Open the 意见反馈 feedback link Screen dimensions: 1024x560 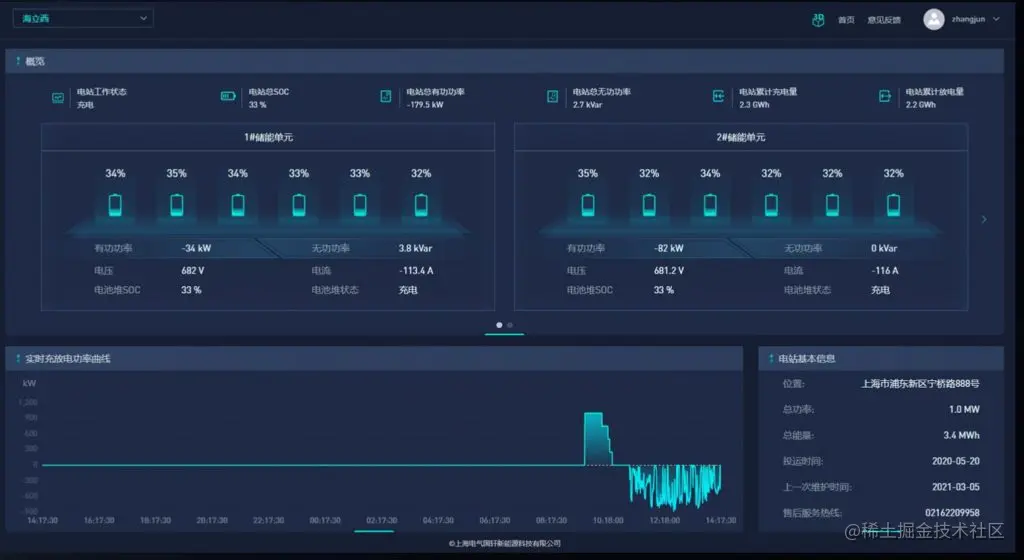pos(884,20)
